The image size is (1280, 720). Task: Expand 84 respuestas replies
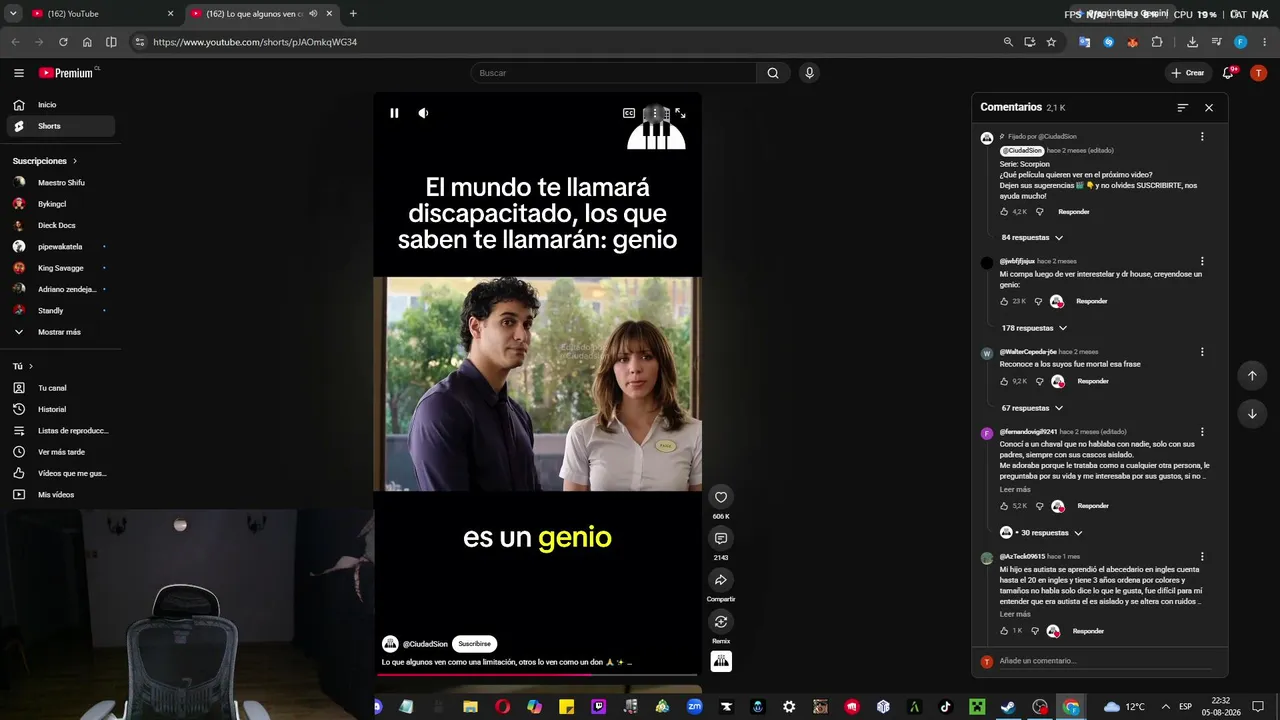coord(1032,238)
